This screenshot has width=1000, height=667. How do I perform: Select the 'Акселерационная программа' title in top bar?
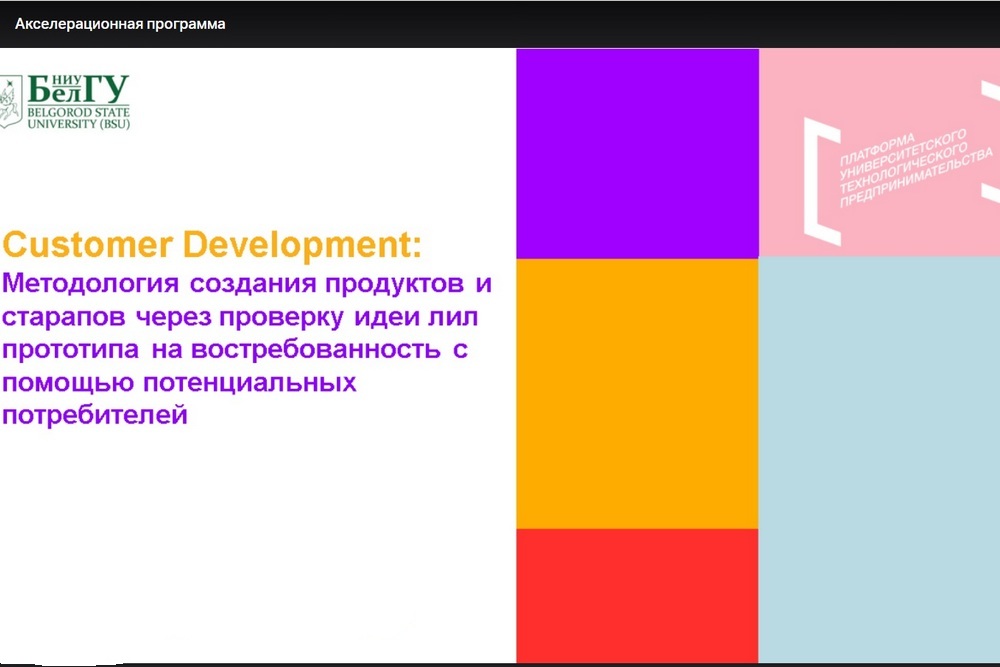click(120, 24)
